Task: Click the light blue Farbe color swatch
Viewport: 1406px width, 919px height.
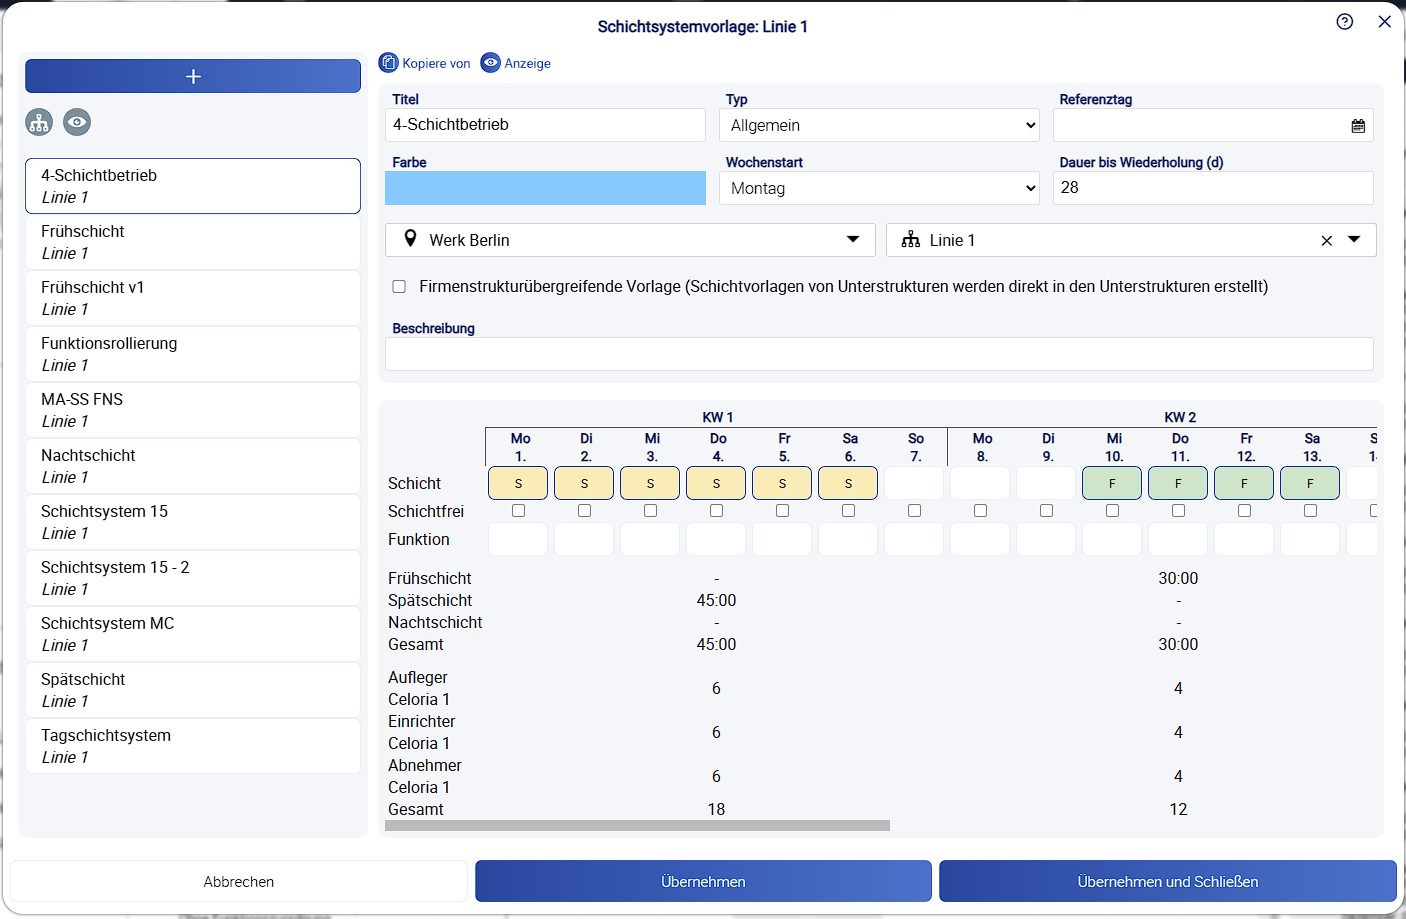Action: (545, 188)
